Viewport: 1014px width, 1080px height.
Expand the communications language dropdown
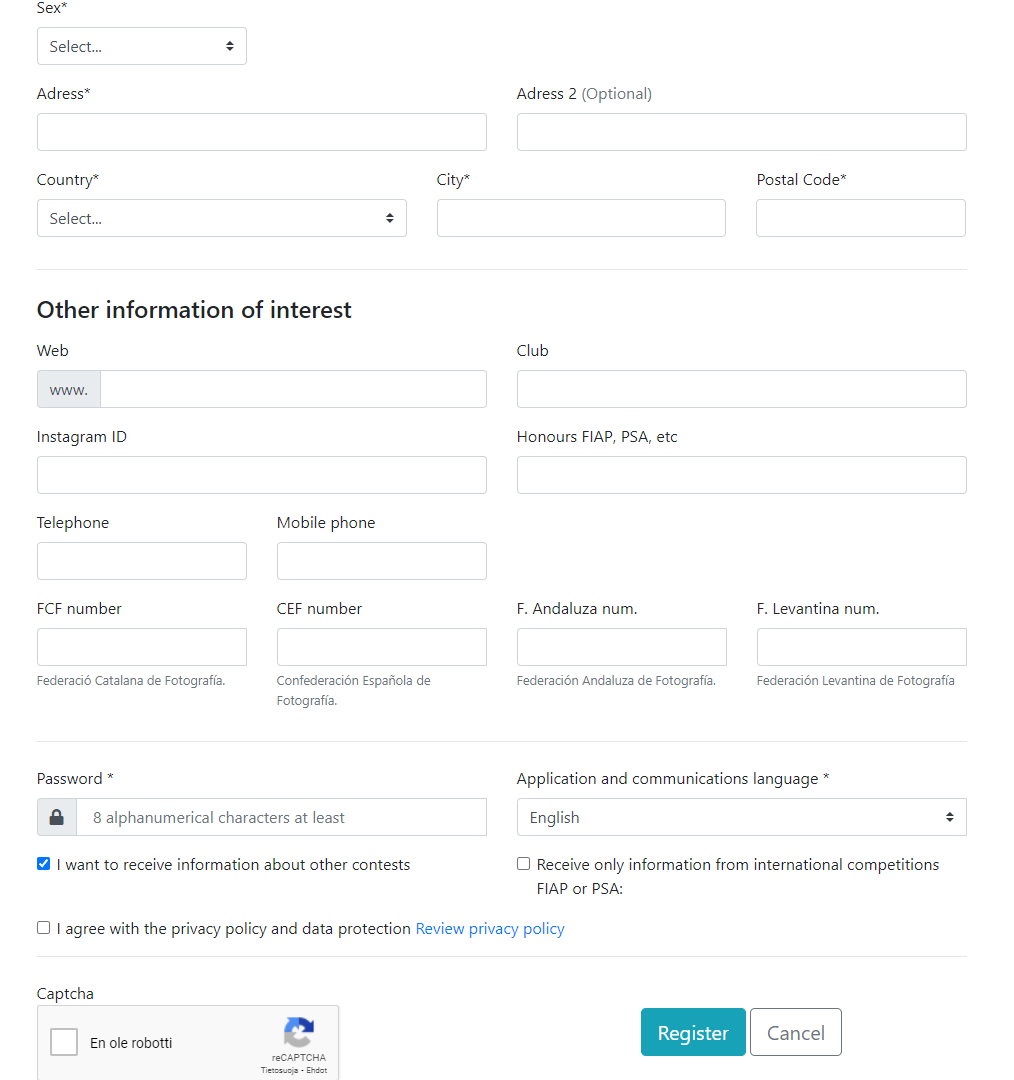click(742, 817)
